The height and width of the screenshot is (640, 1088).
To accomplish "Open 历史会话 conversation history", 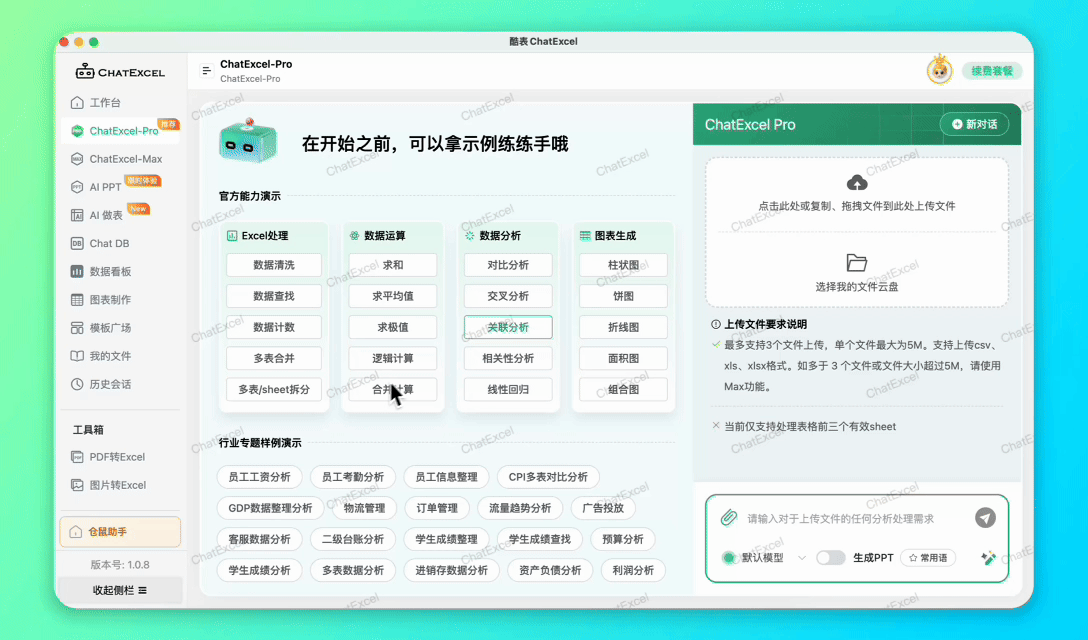I will [x=107, y=382].
